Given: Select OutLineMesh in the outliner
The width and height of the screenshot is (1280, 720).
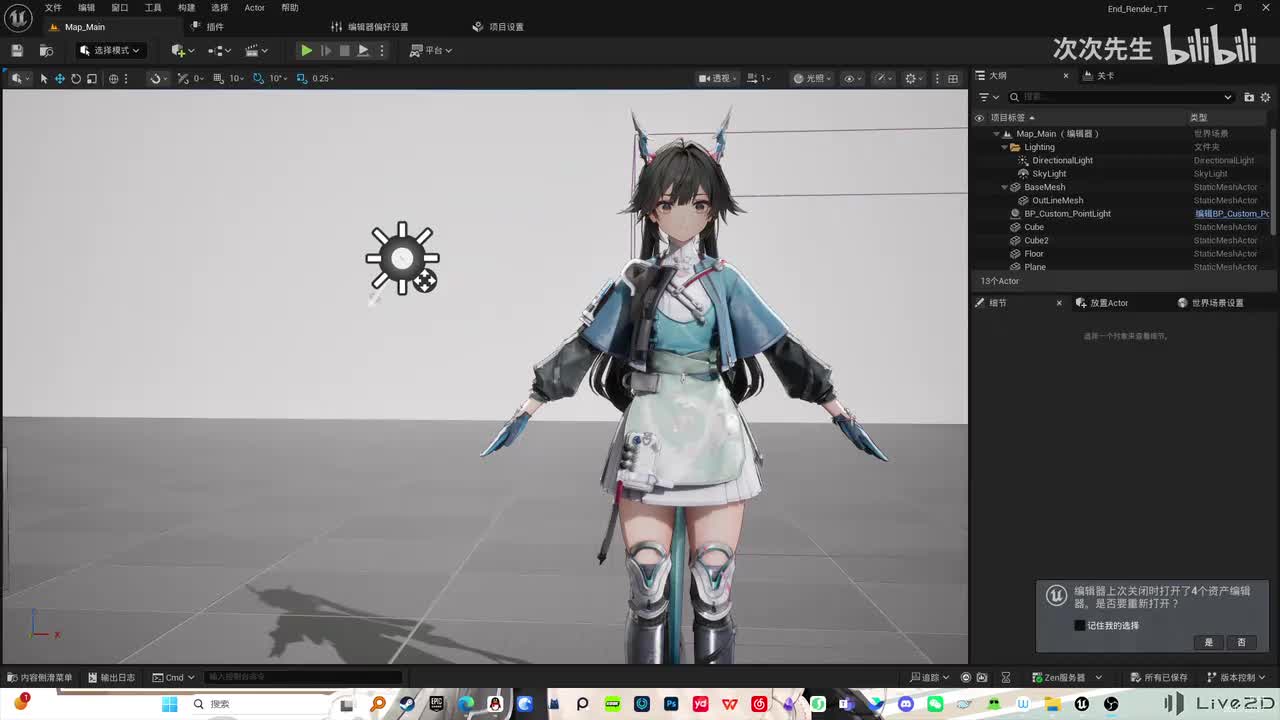Looking at the screenshot, I should click(x=1057, y=200).
